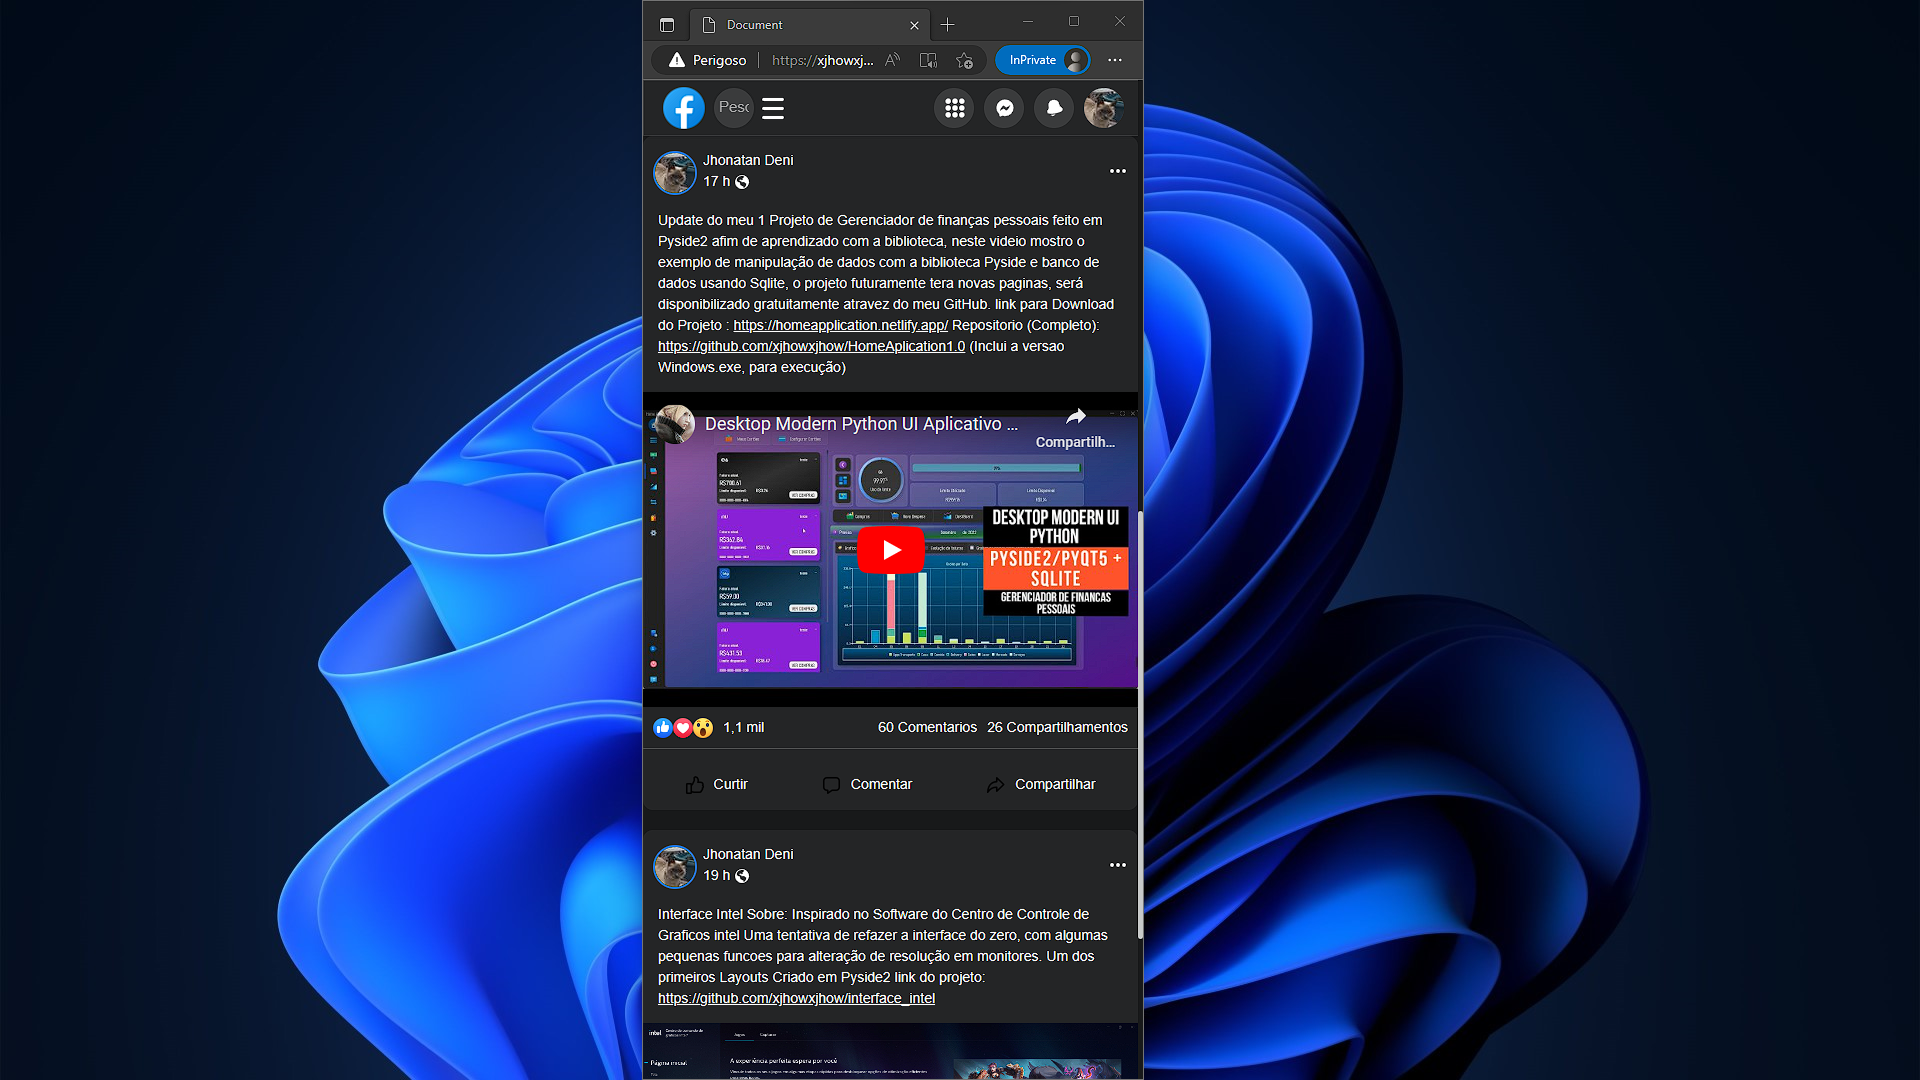Click the heart reaction emoji icon
The image size is (1920, 1080).
pyautogui.click(x=683, y=728)
